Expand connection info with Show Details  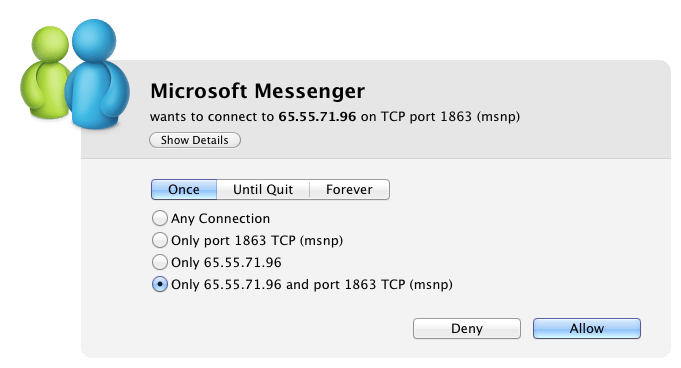(x=195, y=140)
